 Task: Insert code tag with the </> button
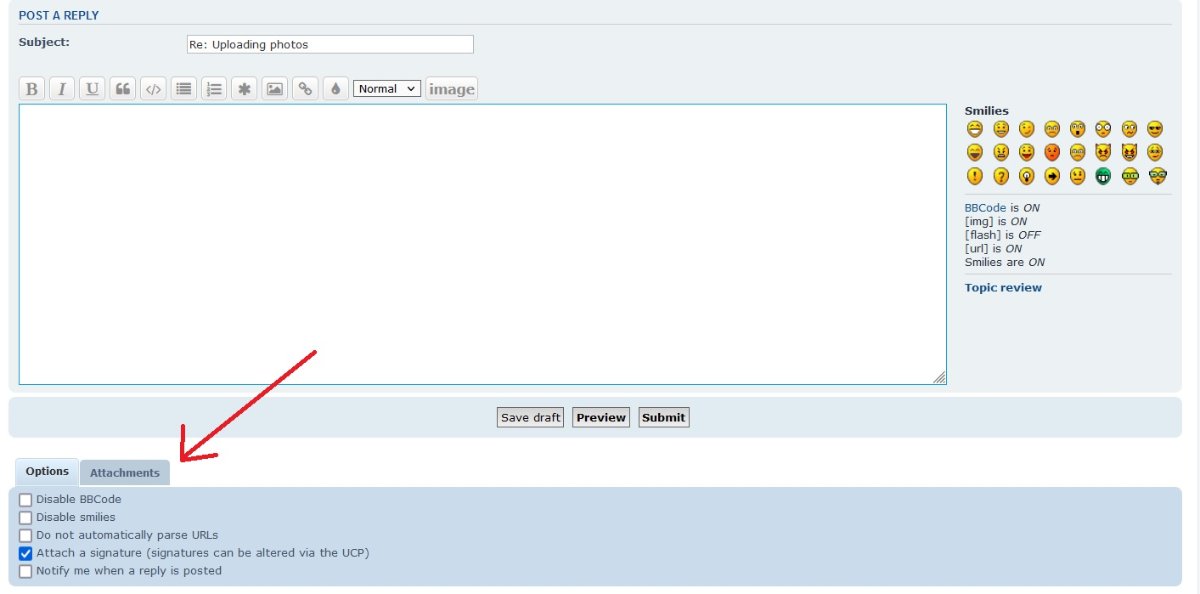click(x=153, y=89)
